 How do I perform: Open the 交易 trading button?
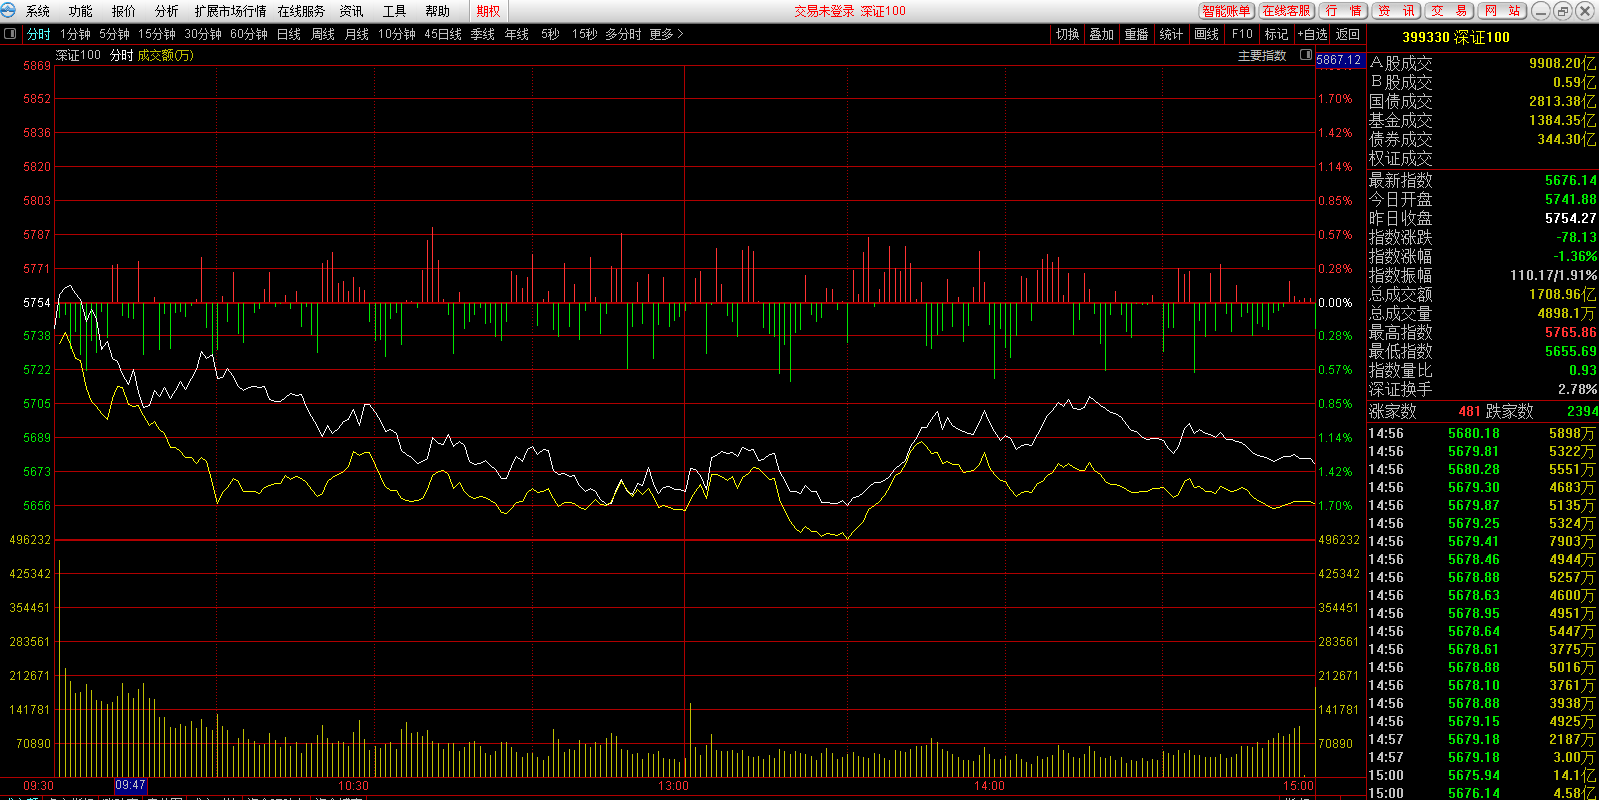1449,11
